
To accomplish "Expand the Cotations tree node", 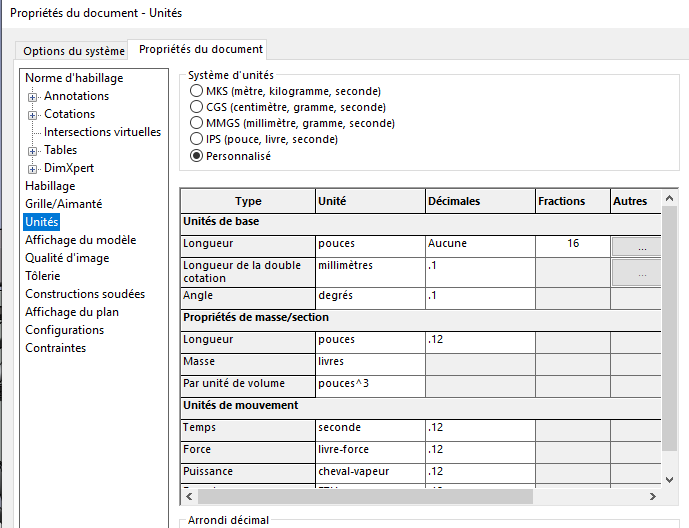I will [33, 115].
